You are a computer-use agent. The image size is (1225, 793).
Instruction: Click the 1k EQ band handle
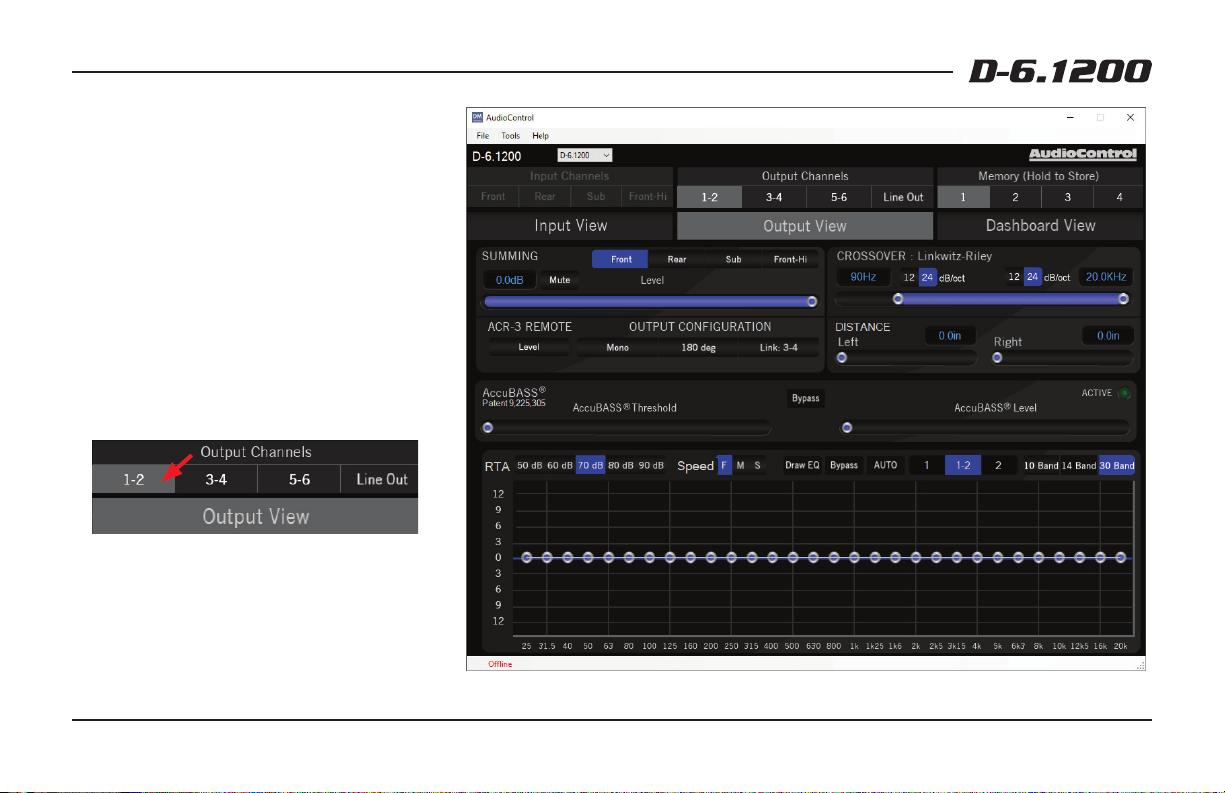[855, 557]
